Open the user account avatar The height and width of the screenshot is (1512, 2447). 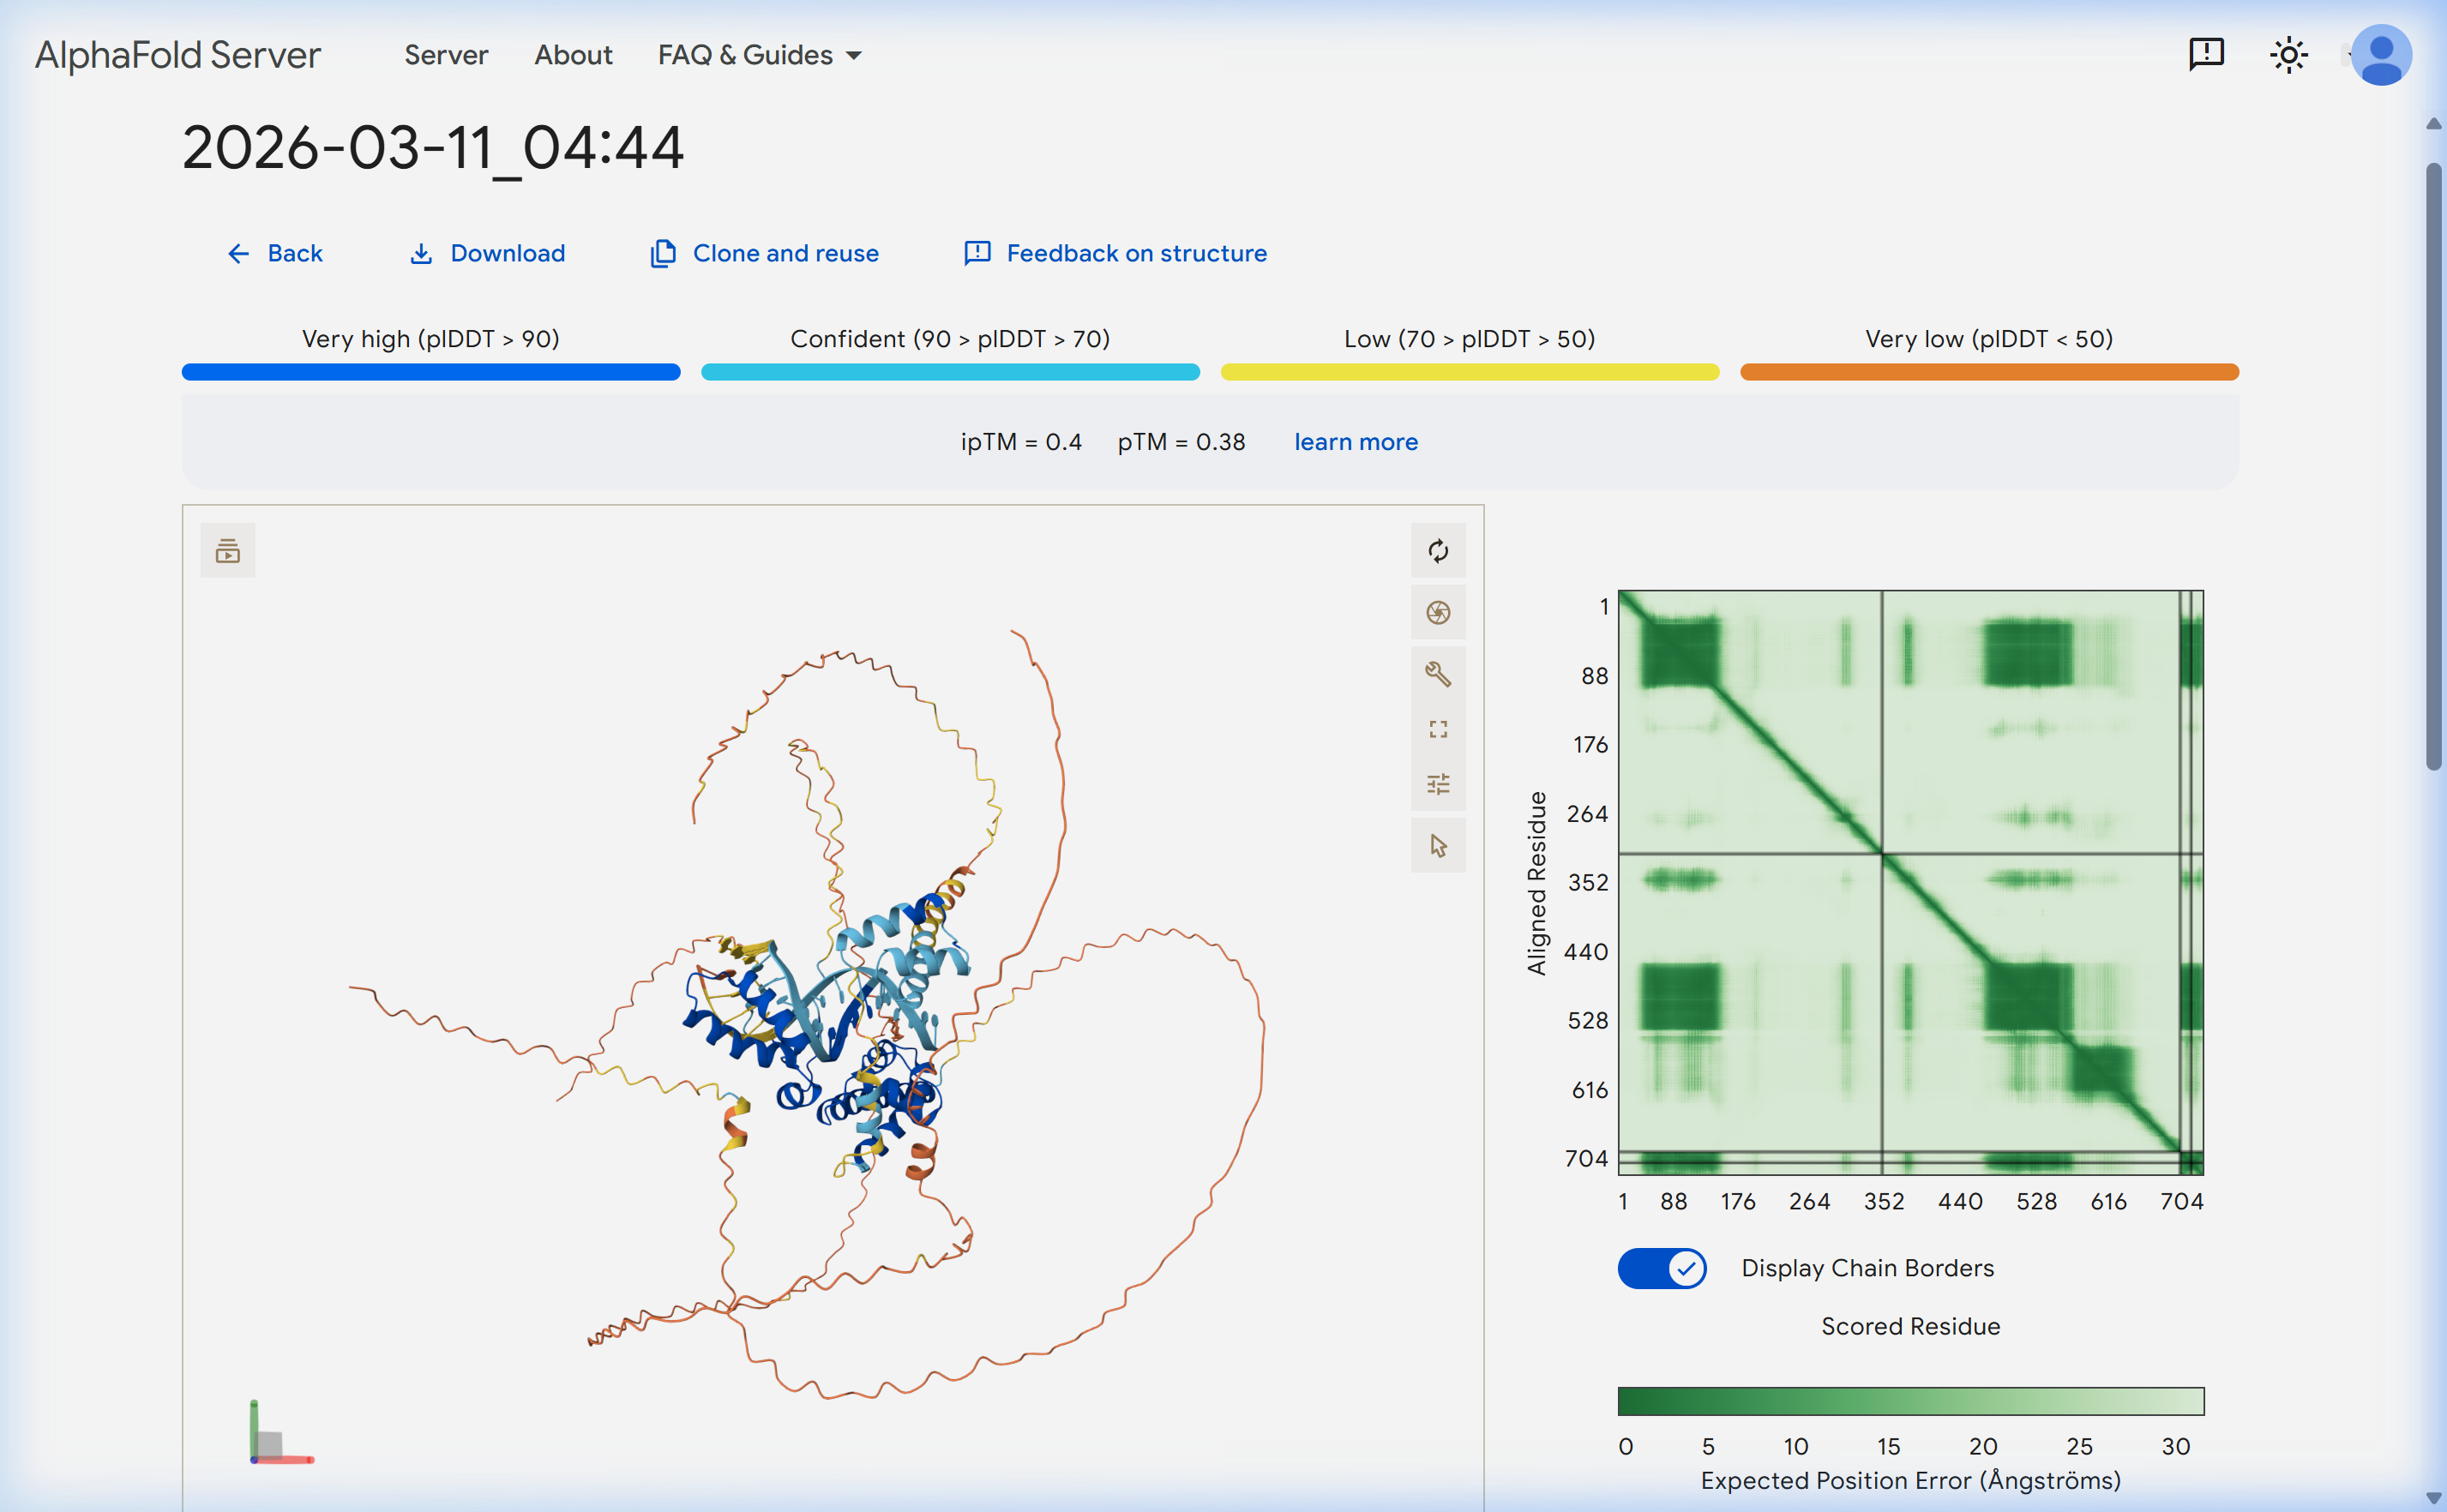tap(2380, 54)
